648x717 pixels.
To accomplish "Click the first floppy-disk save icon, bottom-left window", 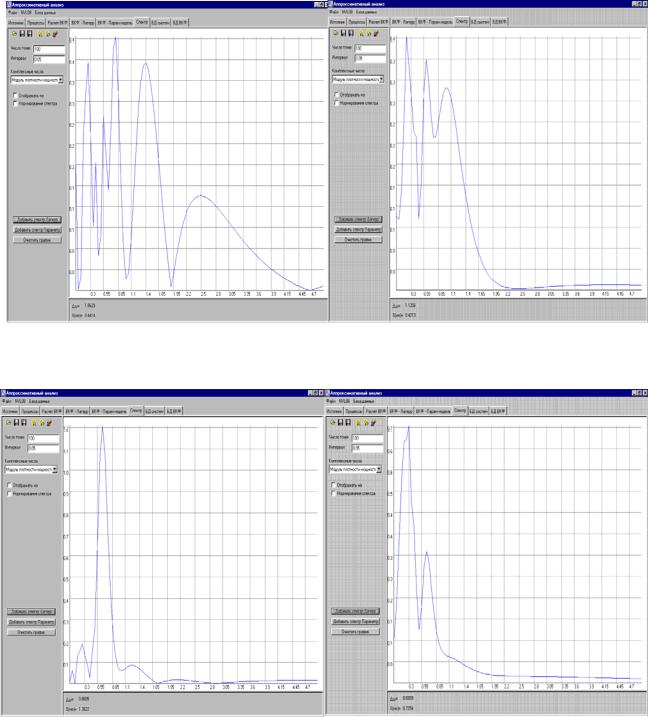I will [16, 422].
